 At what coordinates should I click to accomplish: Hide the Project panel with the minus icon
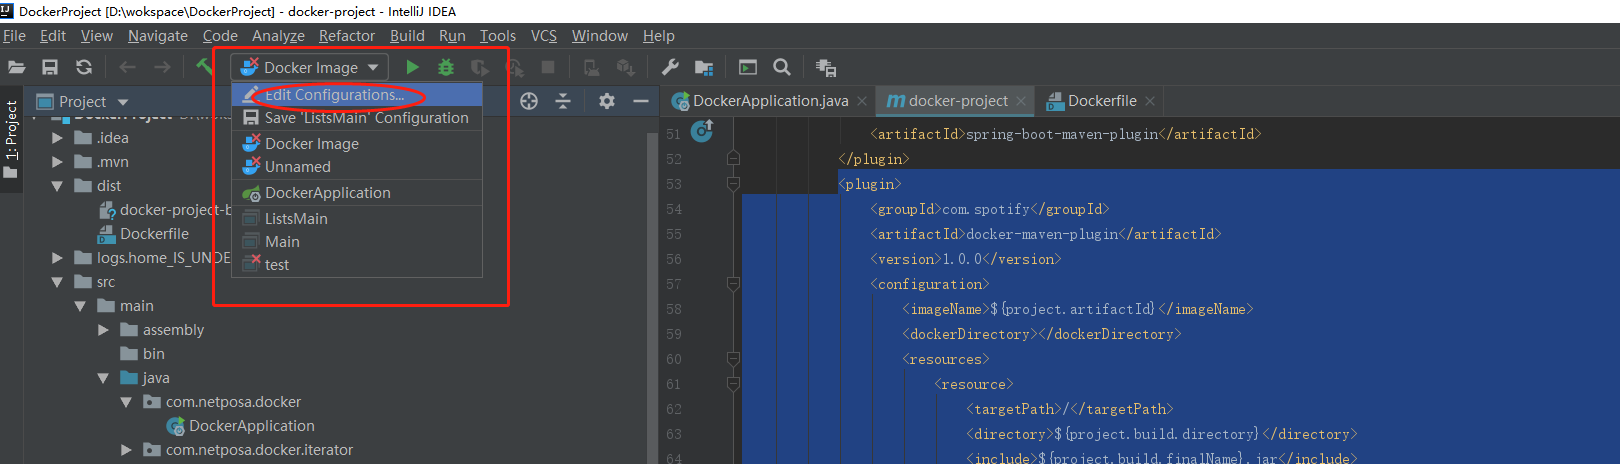[641, 101]
